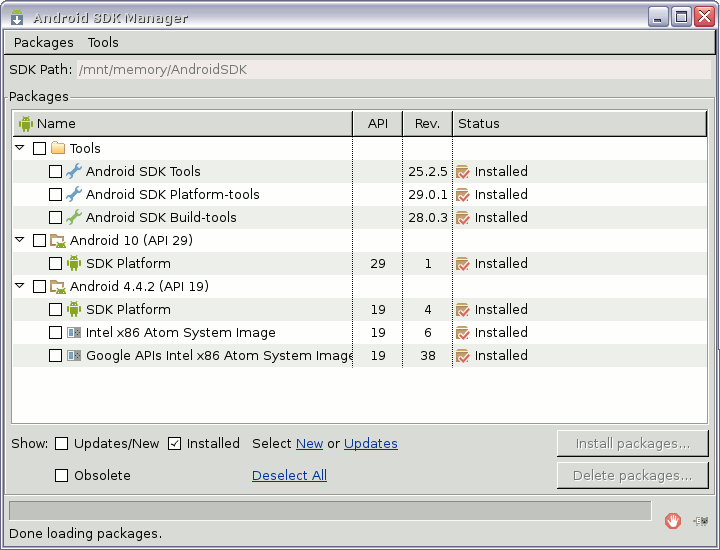
Task: Click the revision 38 cell
Action: point(428,355)
